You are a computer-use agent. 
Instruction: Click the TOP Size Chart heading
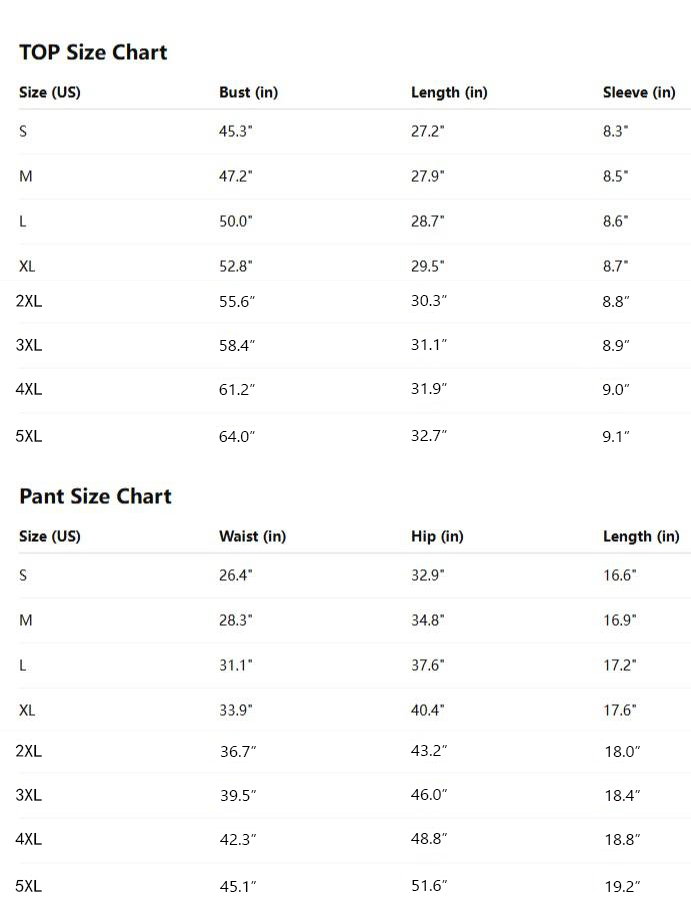[93, 52]
